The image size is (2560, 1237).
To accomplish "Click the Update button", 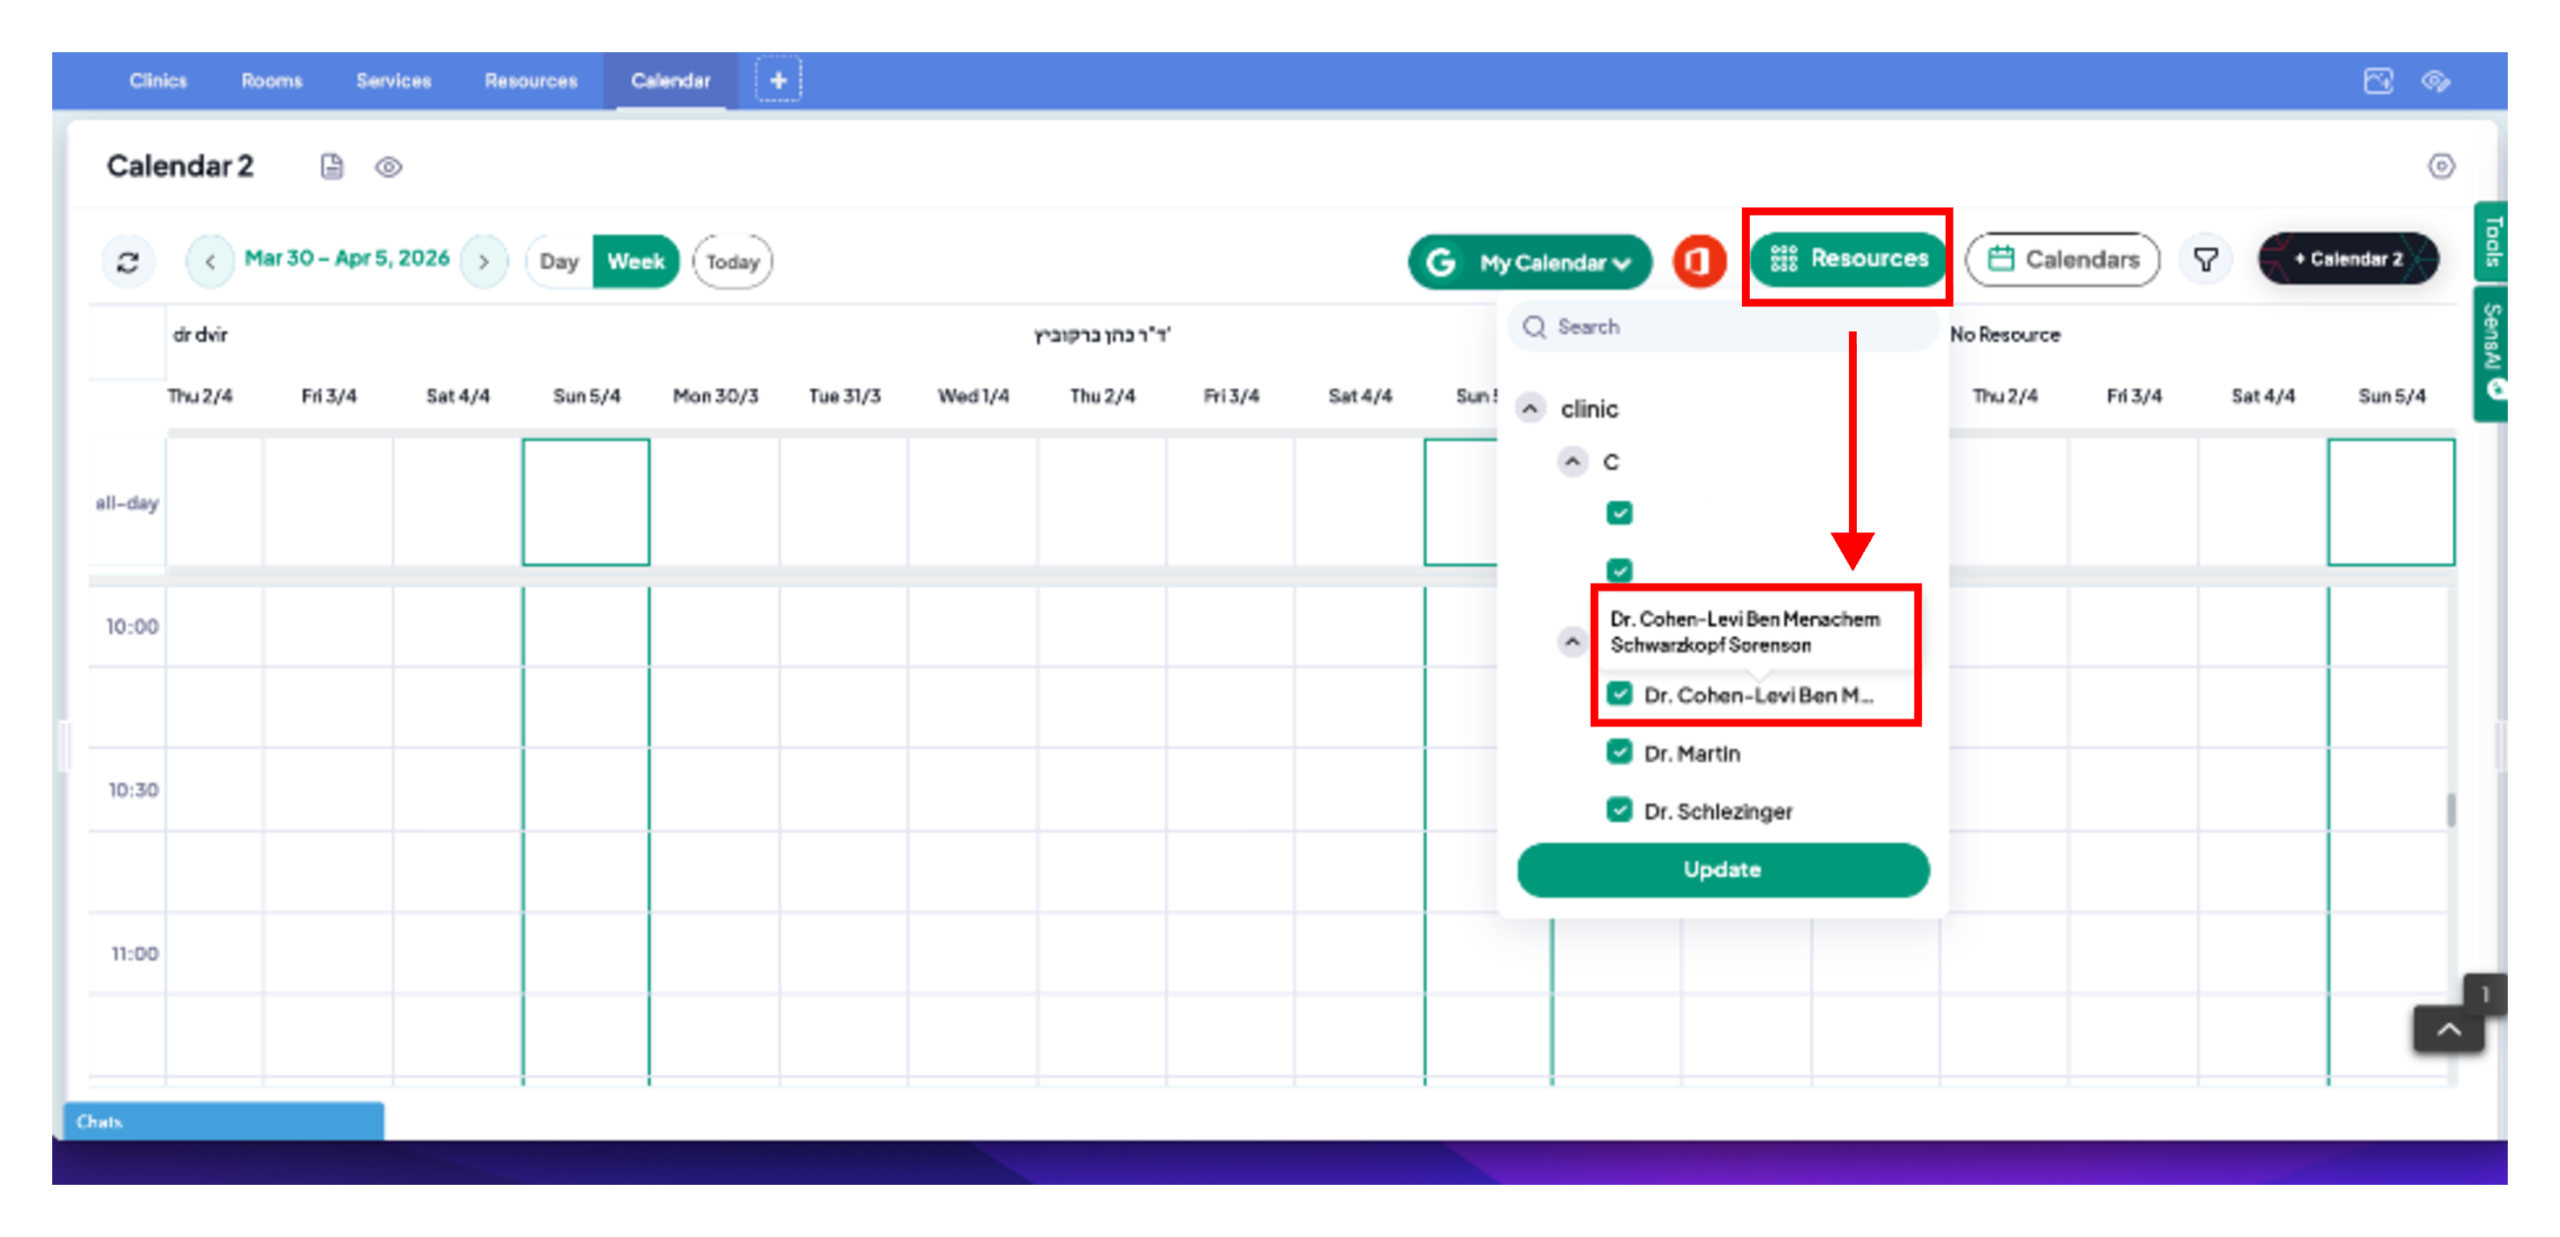I will pyautogui.click(x=1722, y=869).
